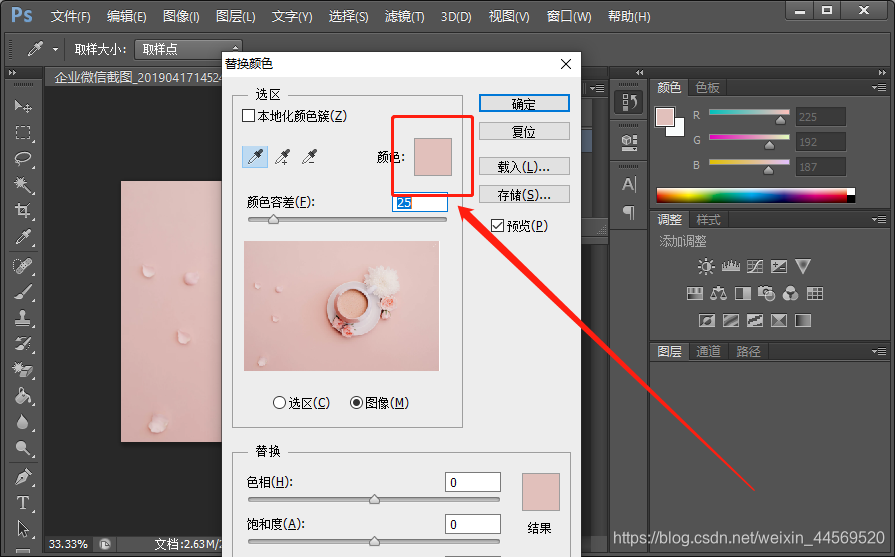Add a Curves adjustment

pyautogui.click(x=755, y=267)
